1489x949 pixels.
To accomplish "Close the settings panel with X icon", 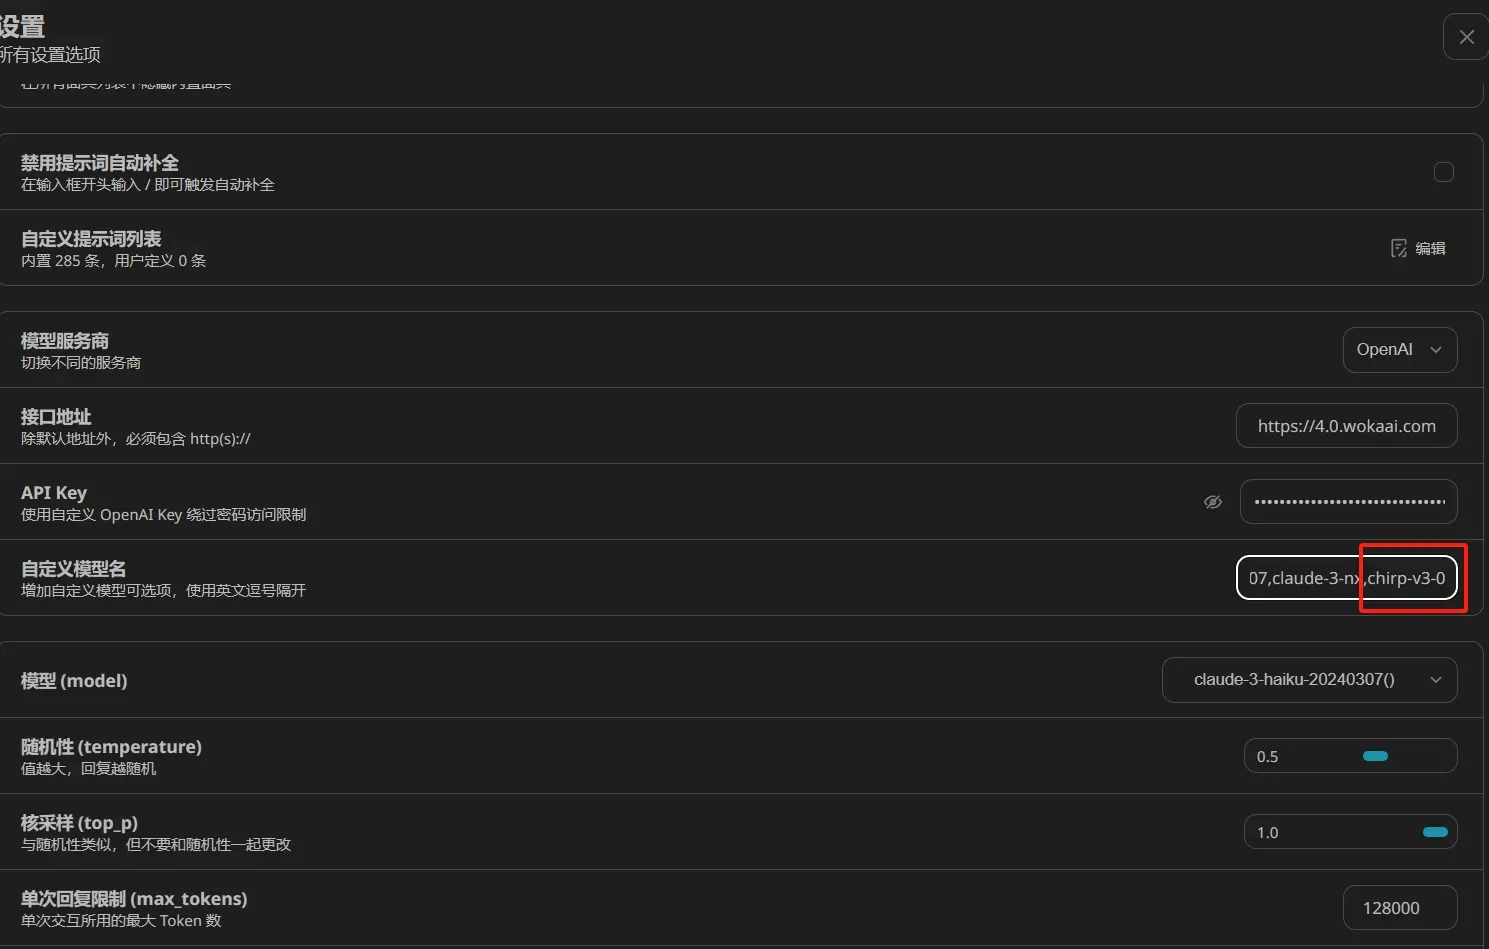I will click(1466, 37).
